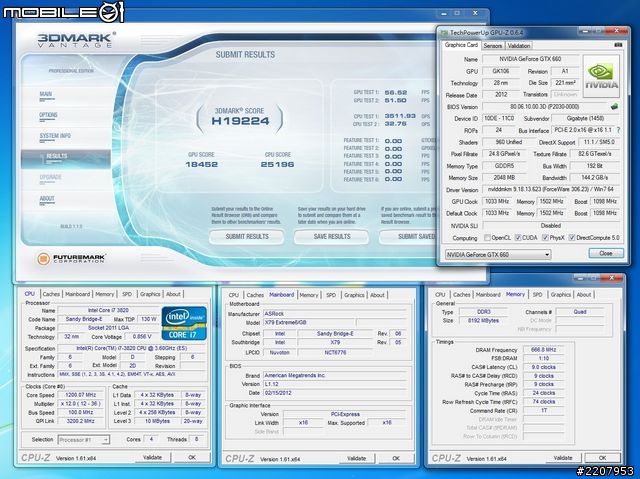Click the SAVE RESULTS button
The width and height of the screenshot is (640, 479).
pos(331,237)
